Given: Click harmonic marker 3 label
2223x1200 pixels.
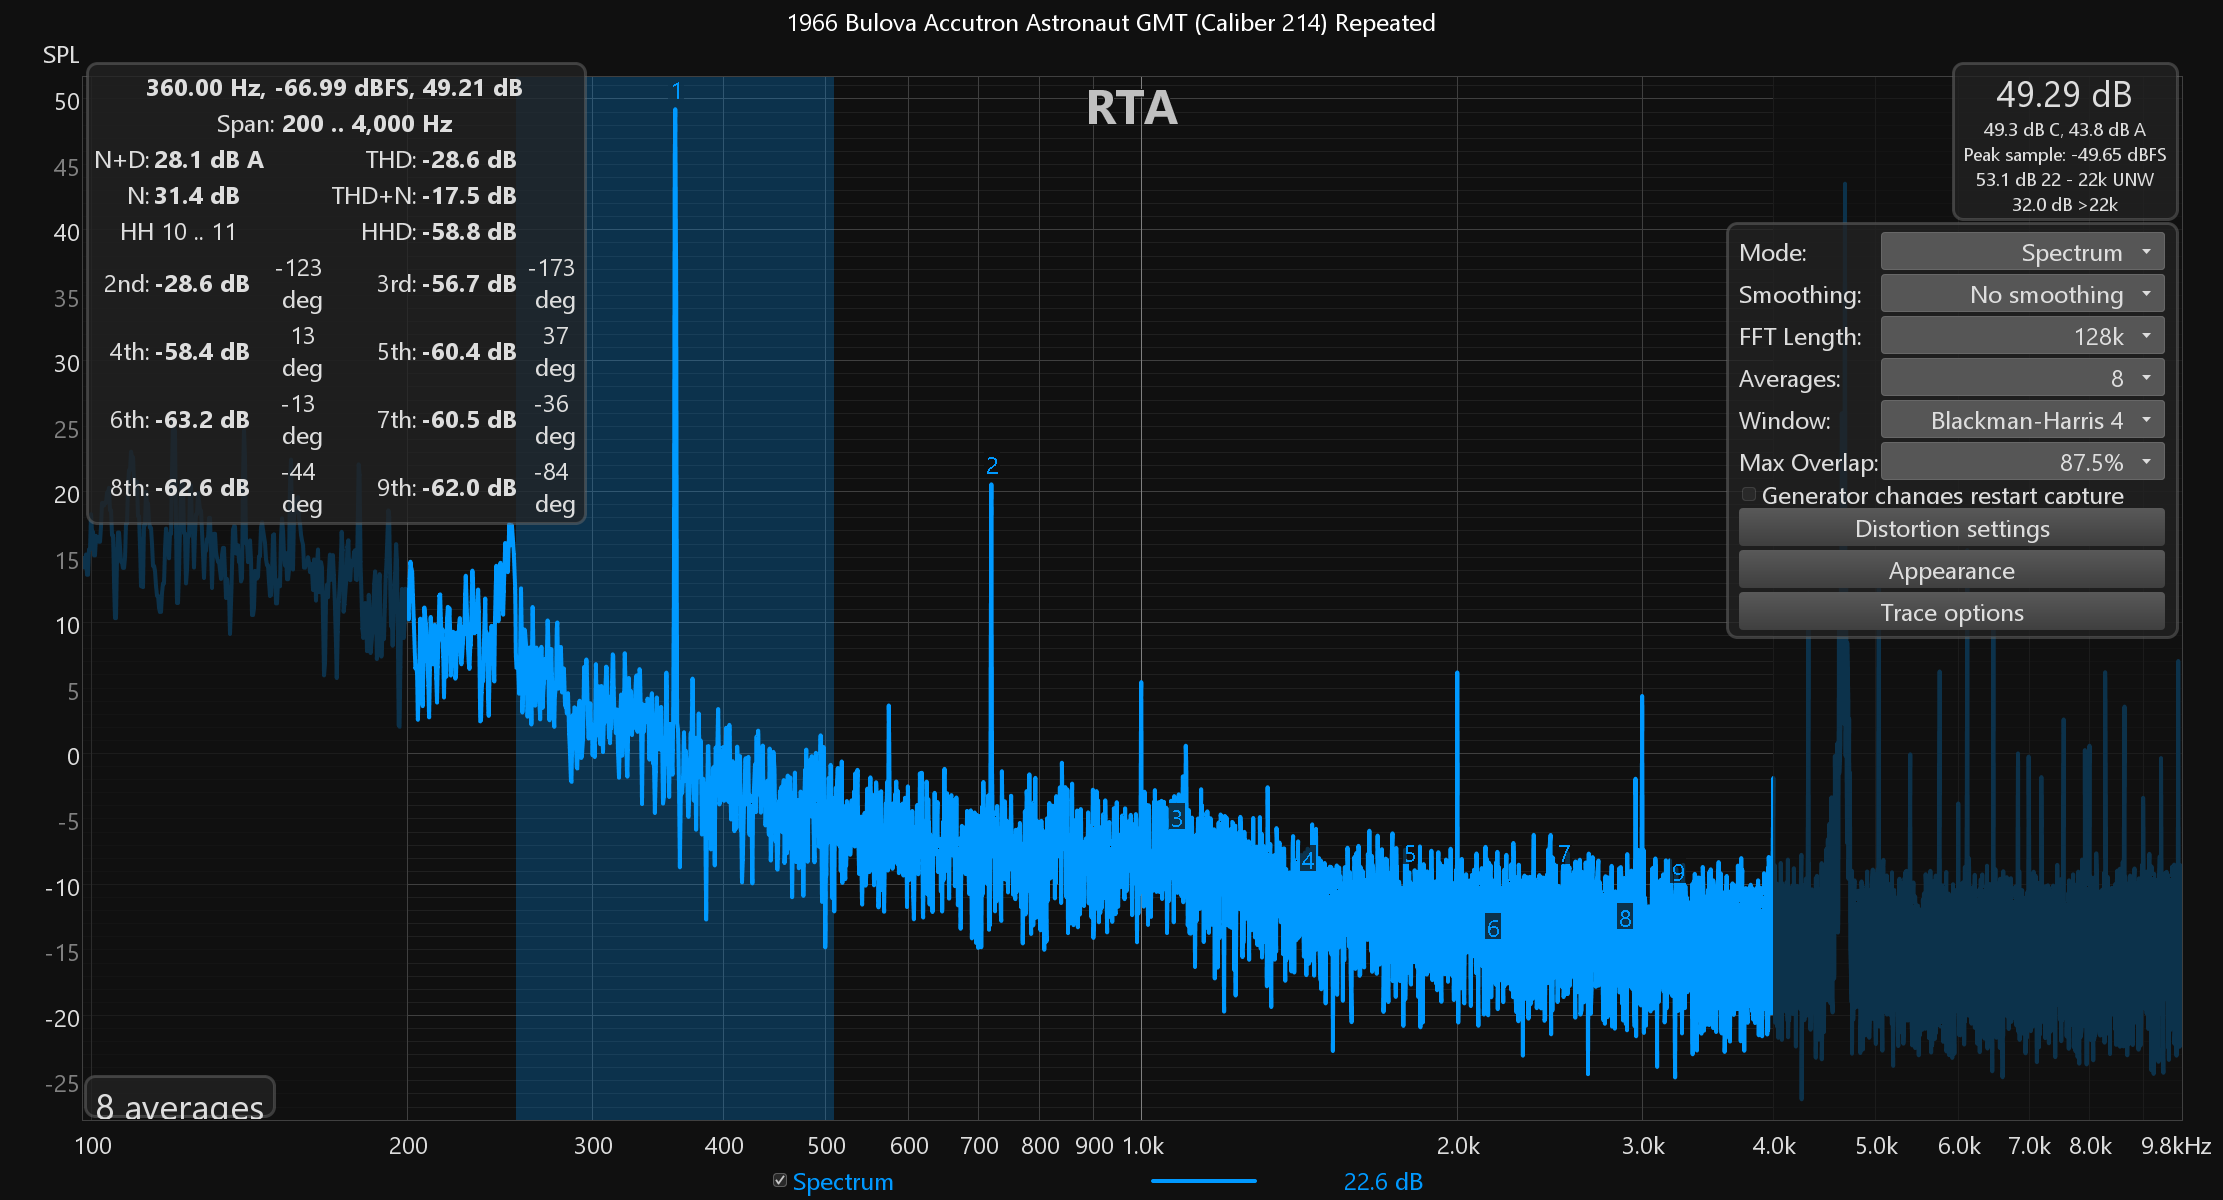Looking at the screenshot, I should coord(1177,818).
